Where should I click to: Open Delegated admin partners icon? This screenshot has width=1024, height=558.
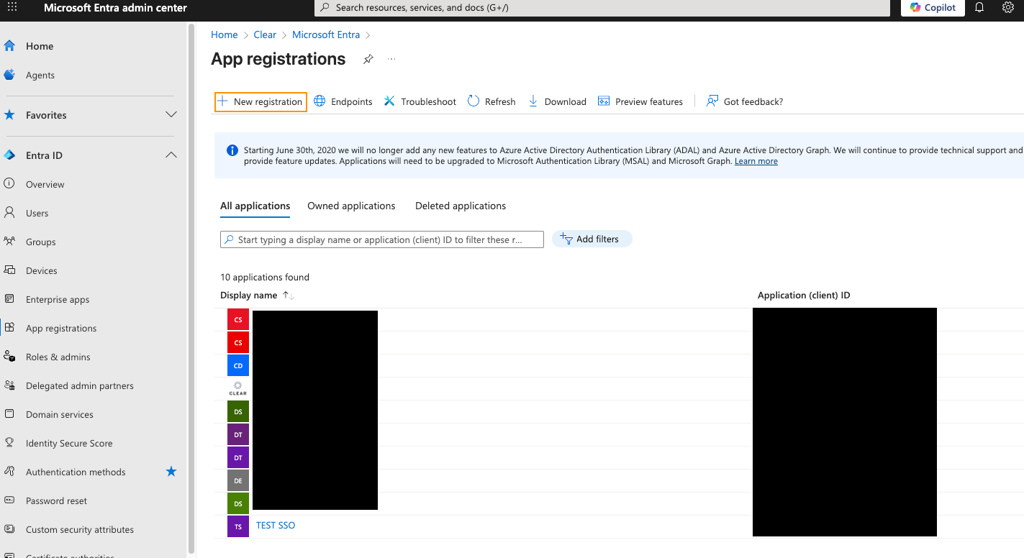[9, 385]
